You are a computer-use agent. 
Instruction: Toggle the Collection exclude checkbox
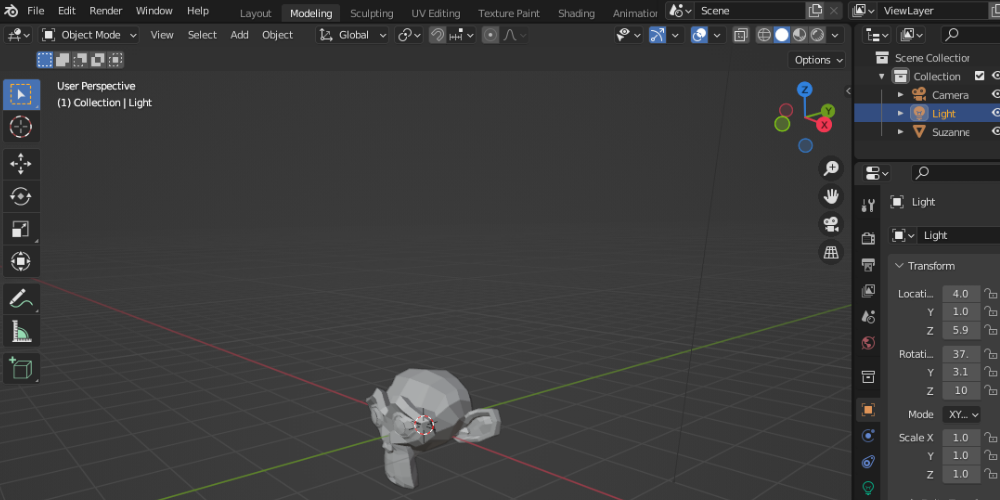tap(980, 76)
